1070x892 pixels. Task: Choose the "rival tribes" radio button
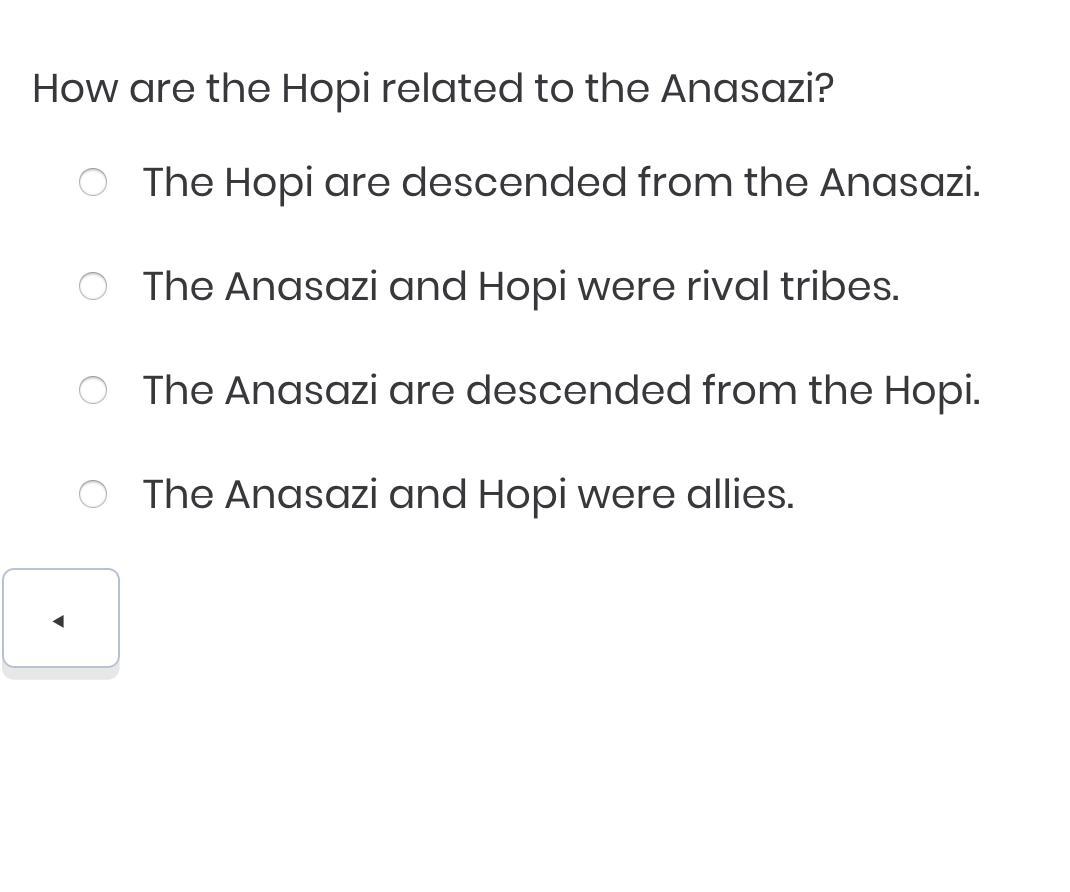point(93,286)
